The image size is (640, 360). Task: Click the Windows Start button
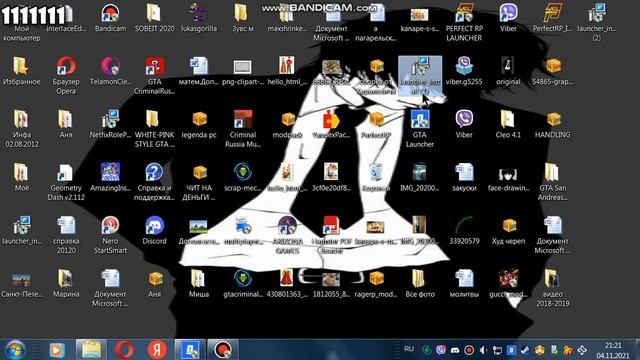(15, 350)
